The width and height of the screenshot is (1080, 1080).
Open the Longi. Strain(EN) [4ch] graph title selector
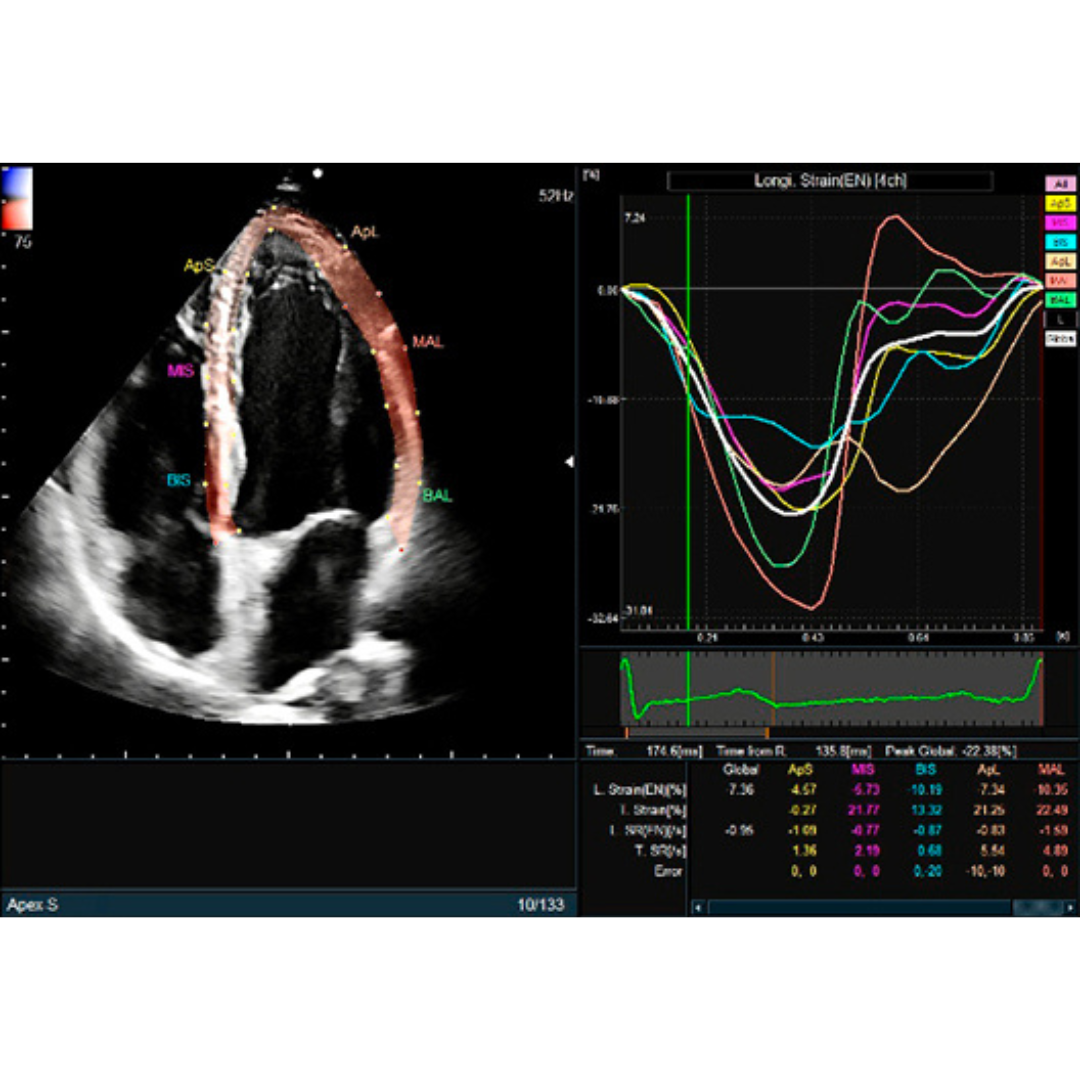(830, 181)
